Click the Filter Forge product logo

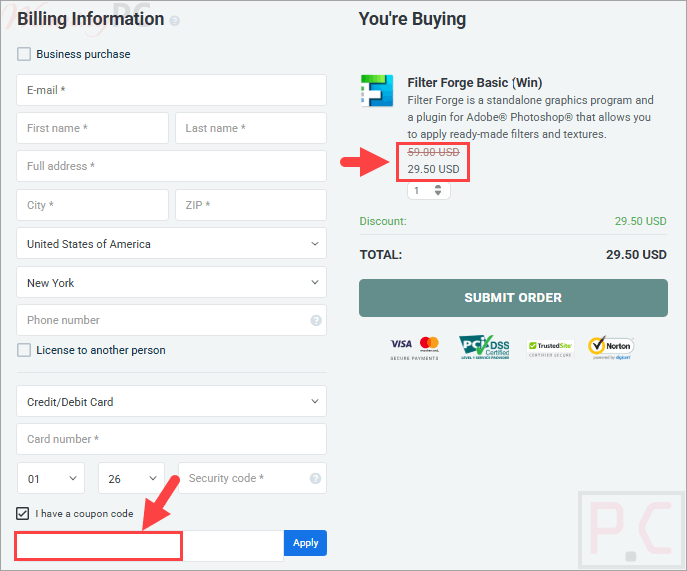377,91
